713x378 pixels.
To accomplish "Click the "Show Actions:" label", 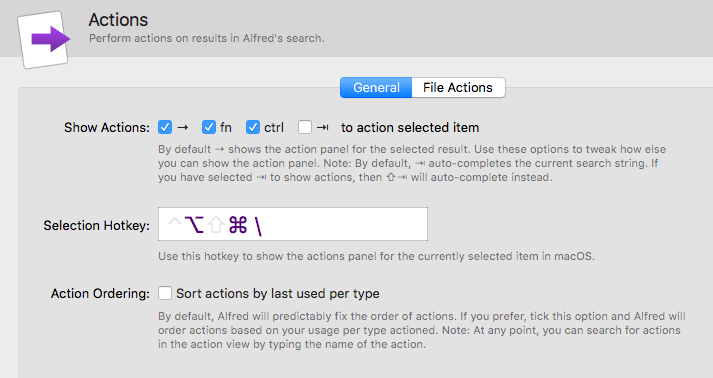I will coord(107,128).
